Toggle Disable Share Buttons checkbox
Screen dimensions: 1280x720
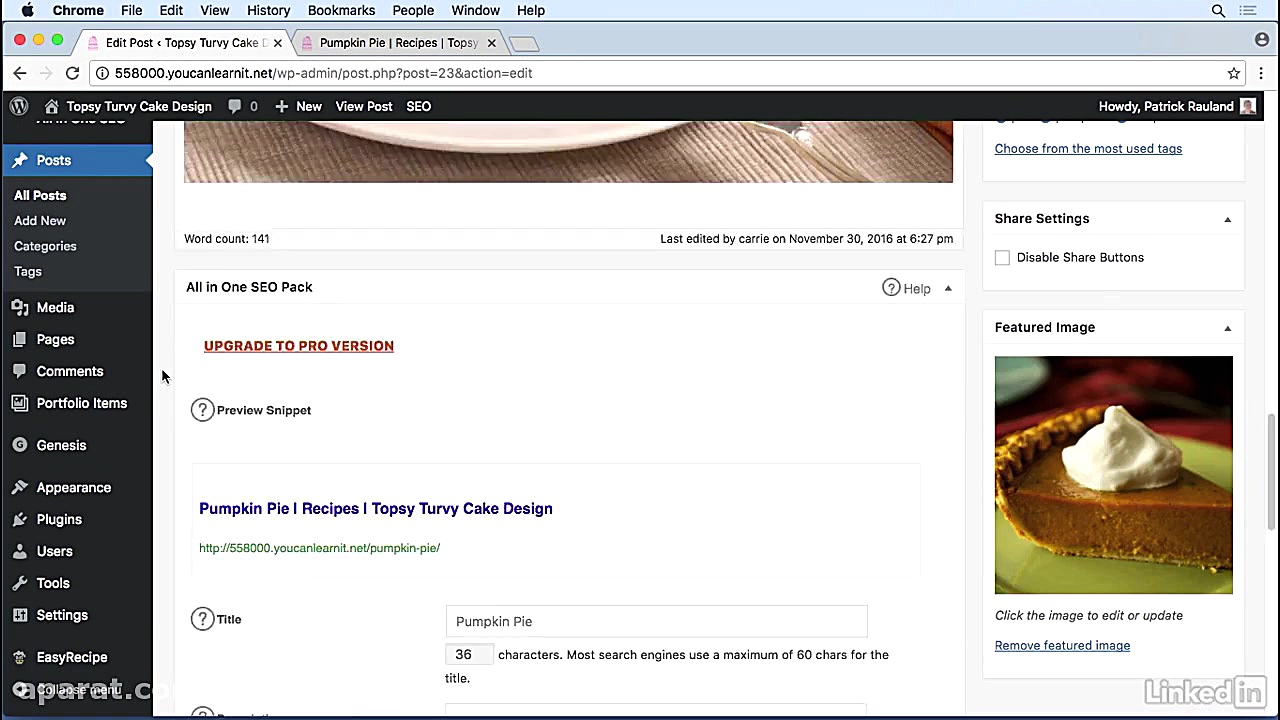tap(1002, 258)
